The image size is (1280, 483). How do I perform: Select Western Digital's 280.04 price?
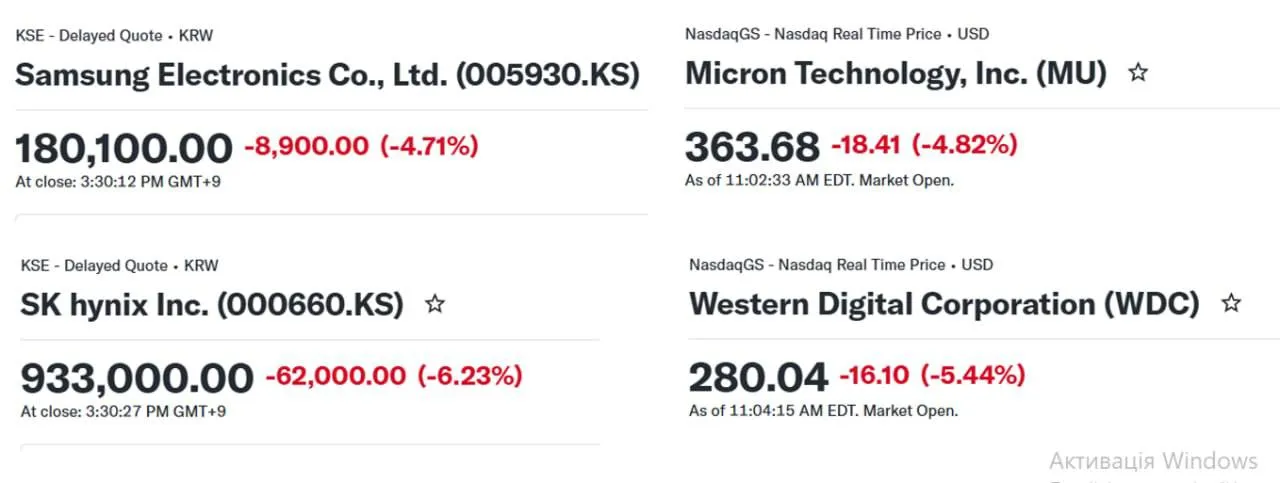coord(758,377)
